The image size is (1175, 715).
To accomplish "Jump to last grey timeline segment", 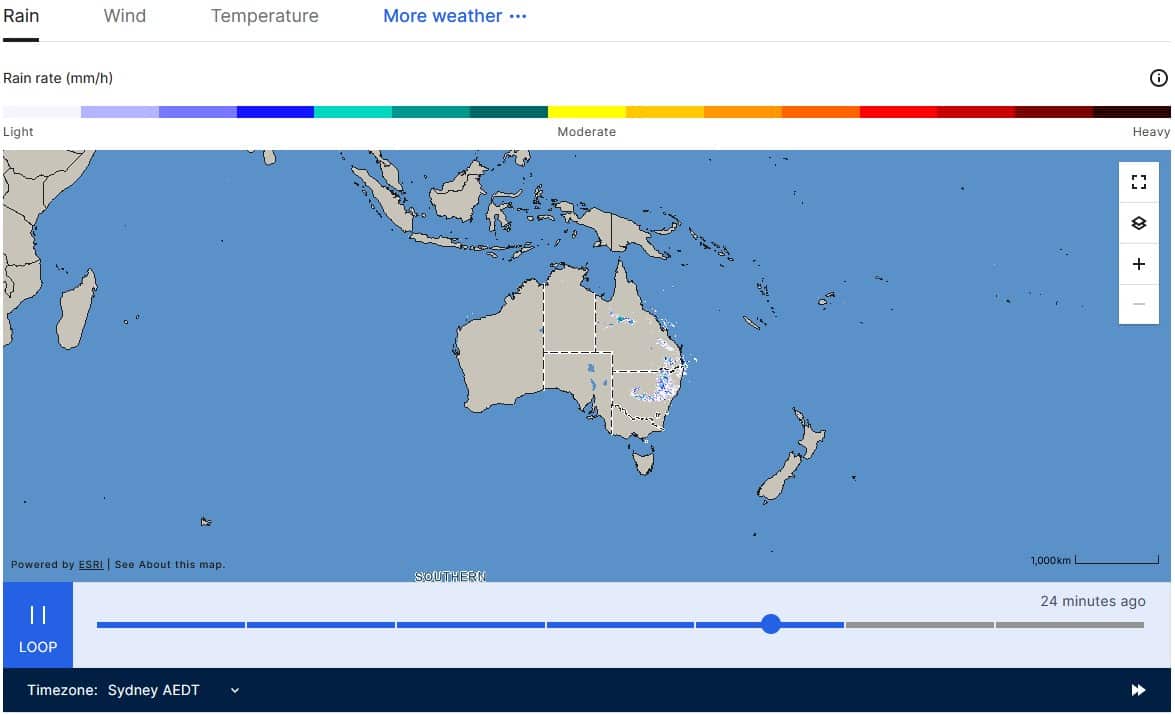I will (1069, 625).
